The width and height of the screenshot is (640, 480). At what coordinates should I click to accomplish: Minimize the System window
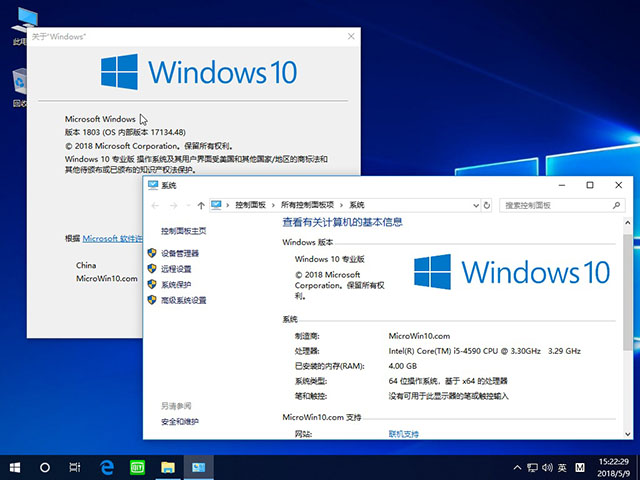[x=562, y=185]
